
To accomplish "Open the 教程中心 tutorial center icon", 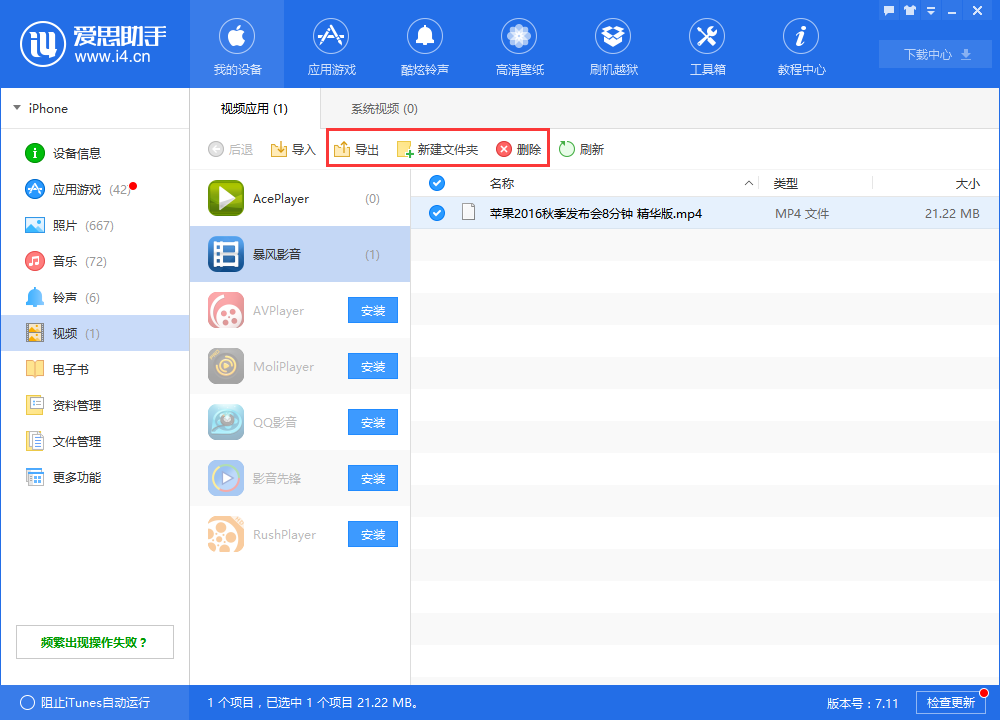I will pyautogui.click(x=801, y=36).
